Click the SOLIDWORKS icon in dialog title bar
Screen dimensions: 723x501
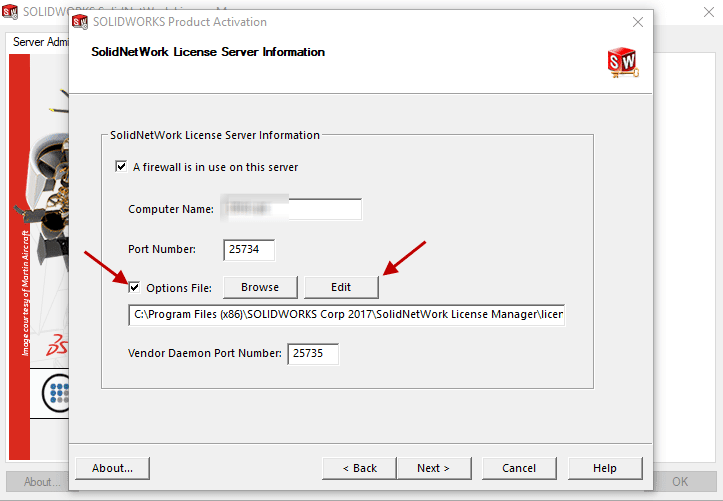(80, 22)
